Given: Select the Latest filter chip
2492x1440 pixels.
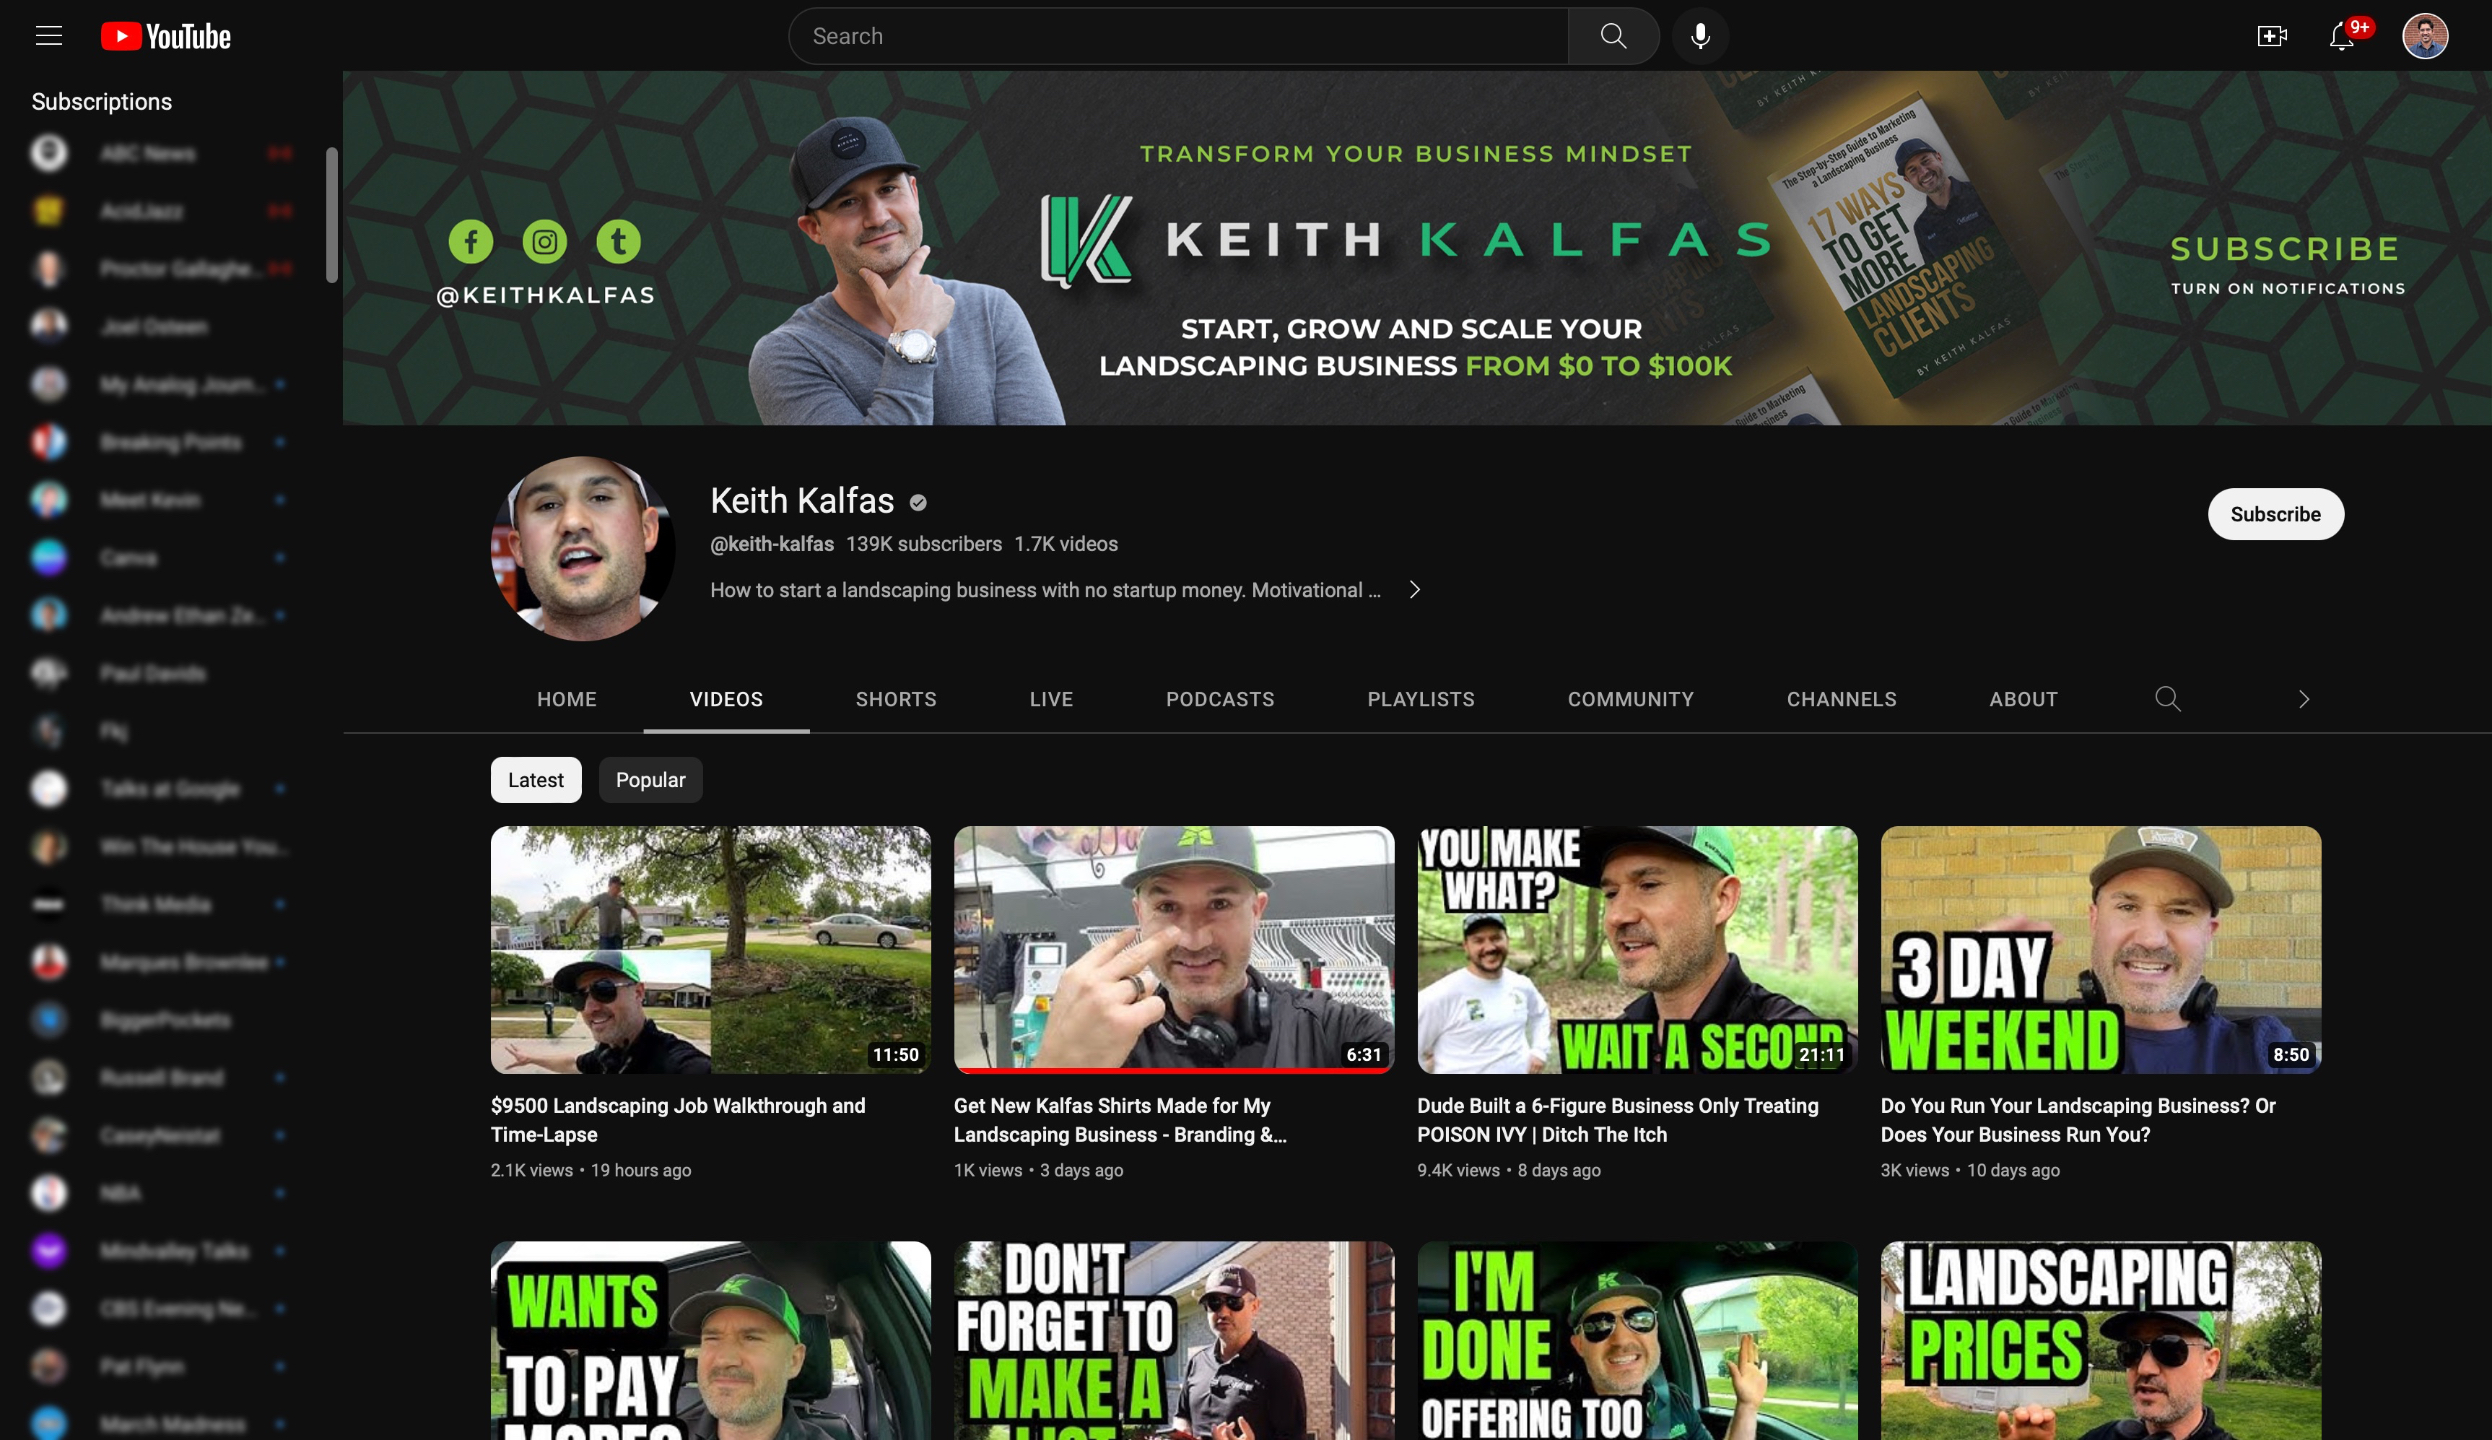Looking at the screenshot, I should coord(536,780).
